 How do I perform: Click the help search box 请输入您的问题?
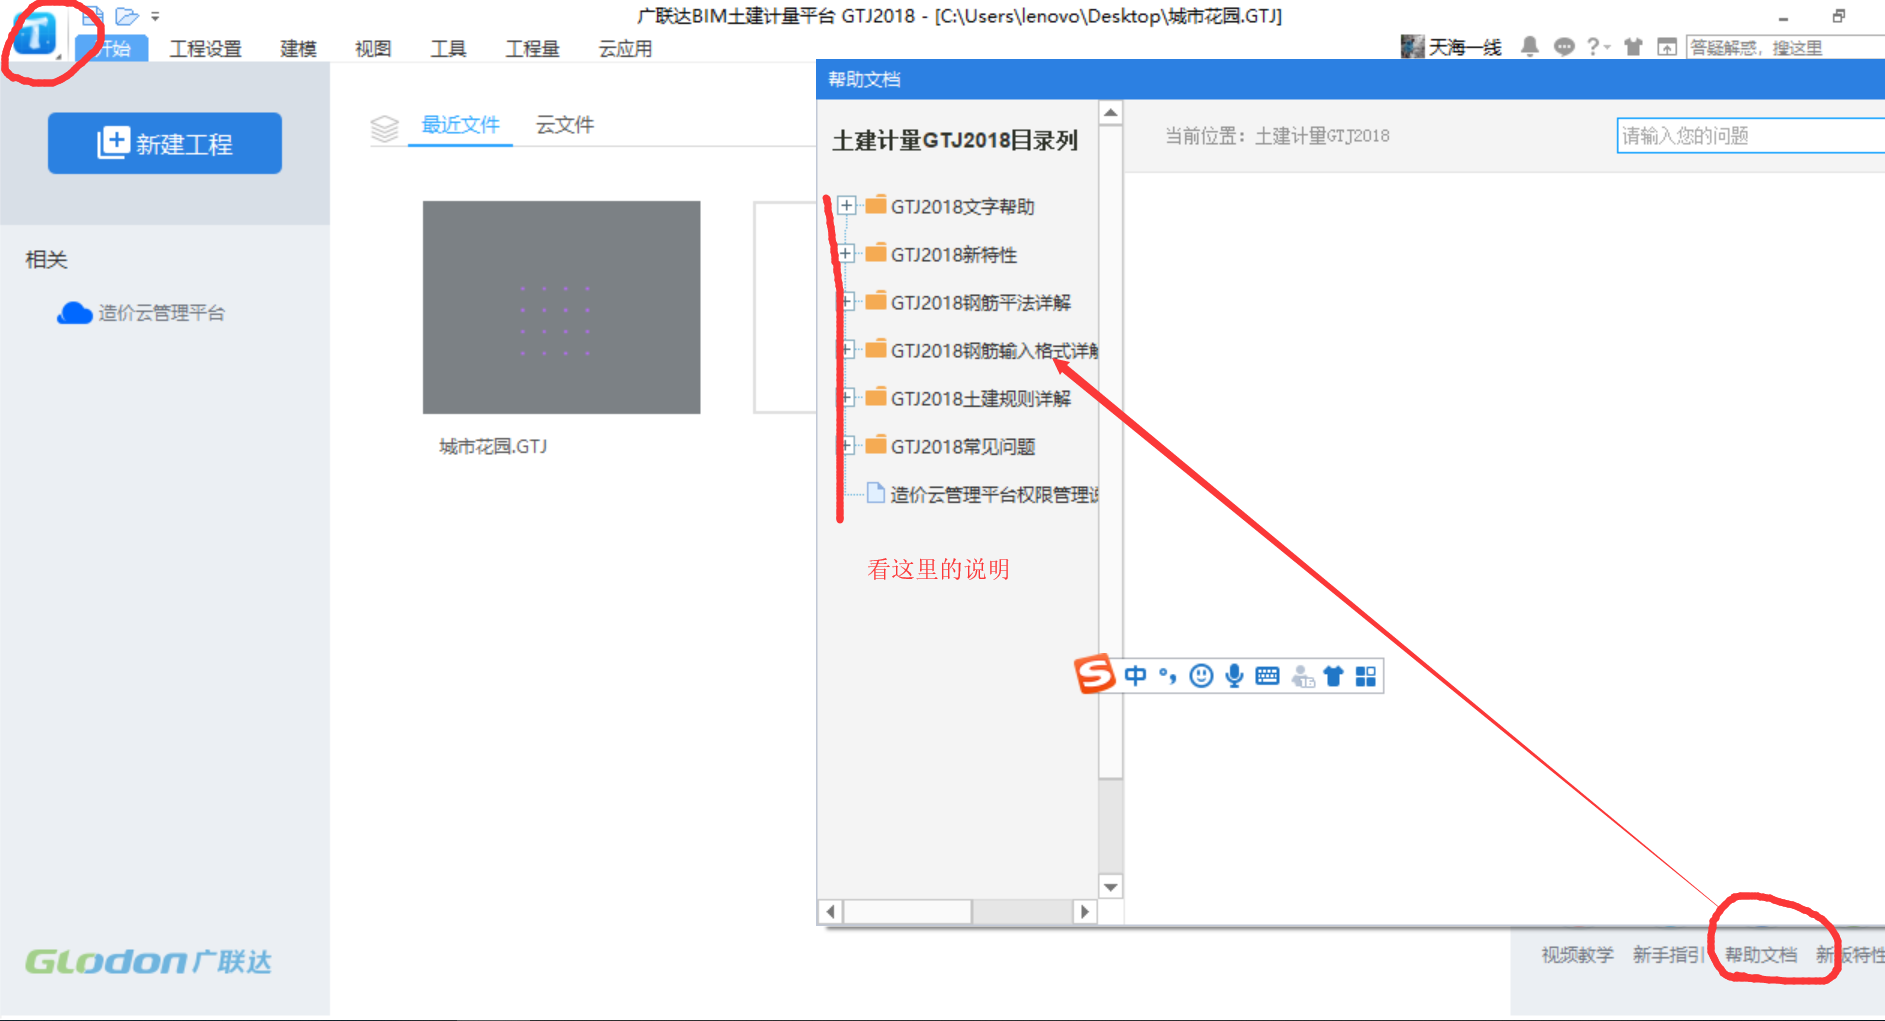tap(1750, 136)
